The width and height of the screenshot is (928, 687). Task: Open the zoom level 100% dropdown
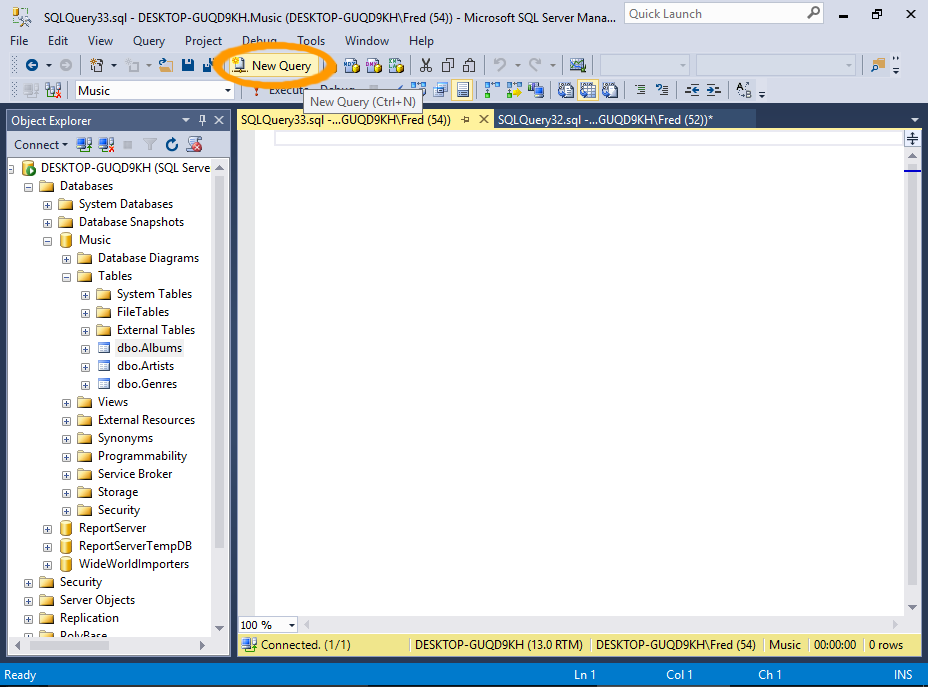point(291,625)
